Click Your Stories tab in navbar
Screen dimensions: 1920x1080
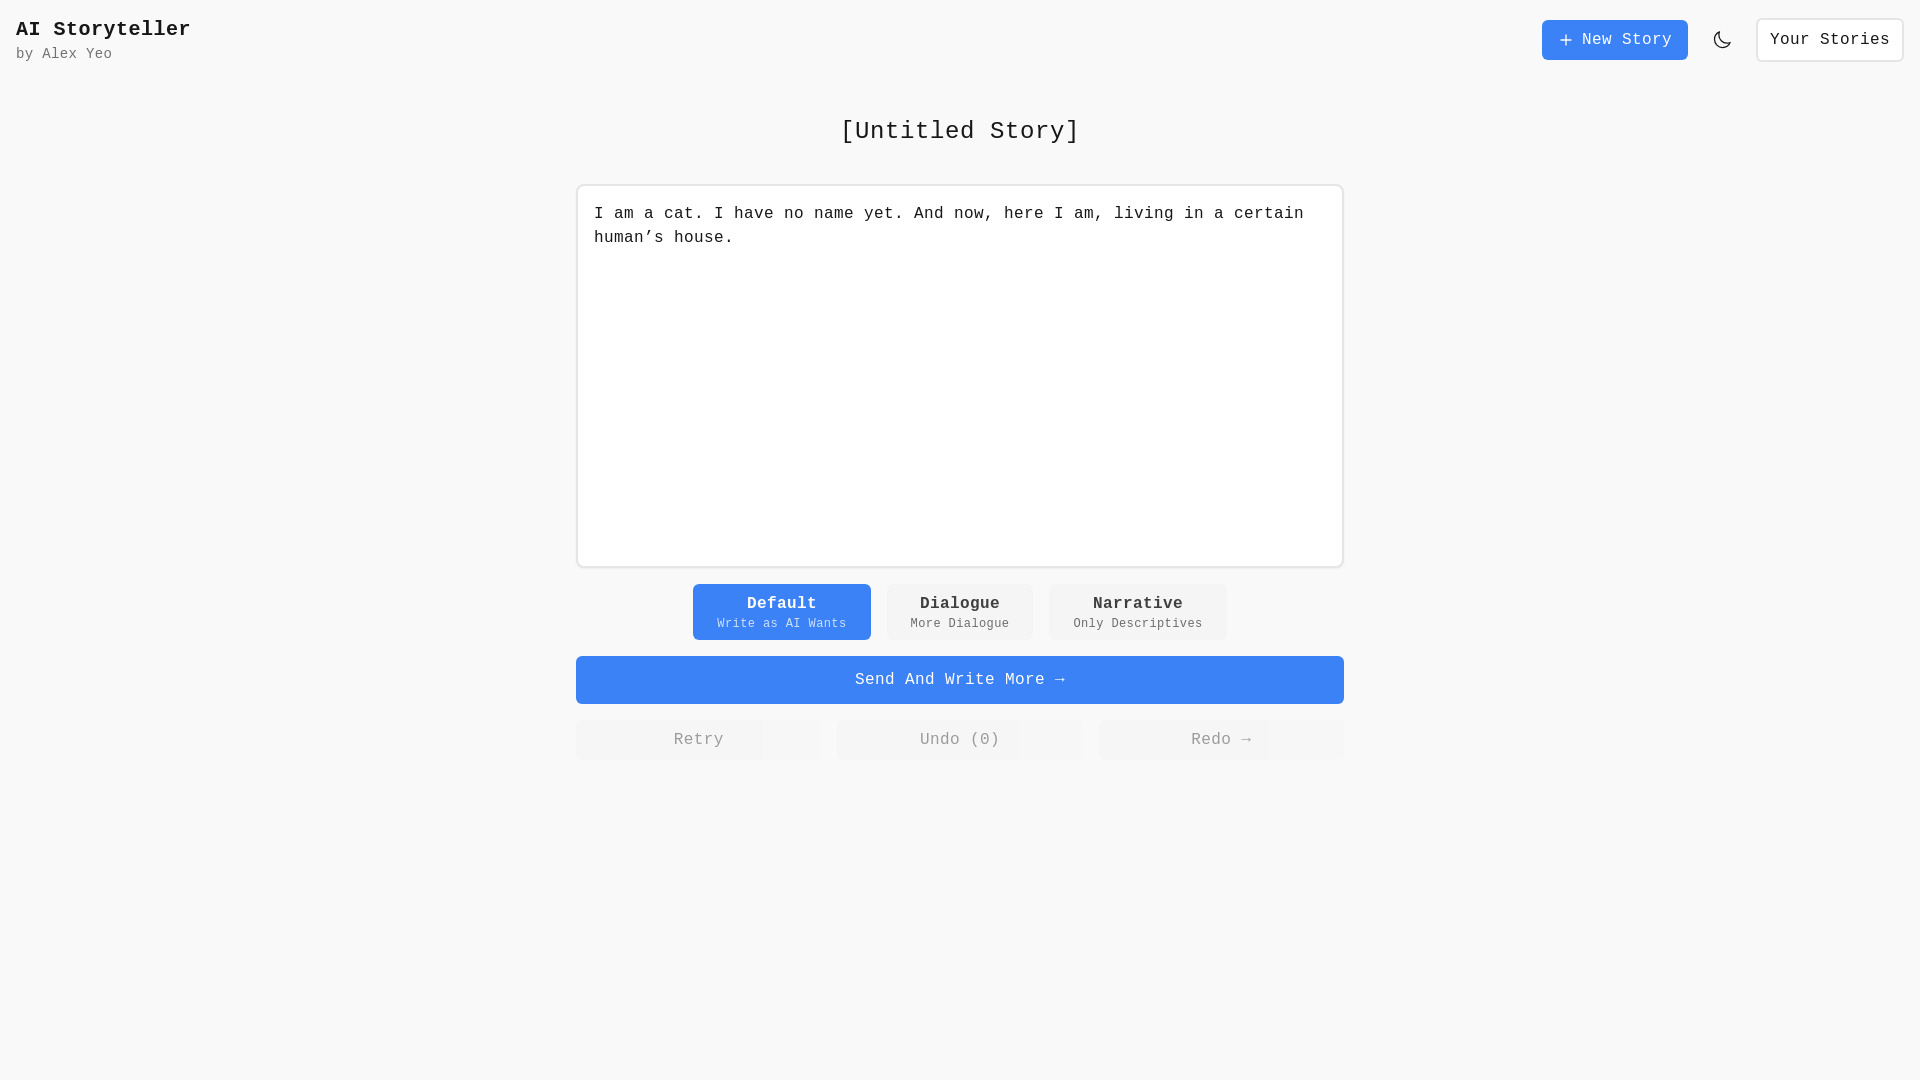(x=1830, y=40)
